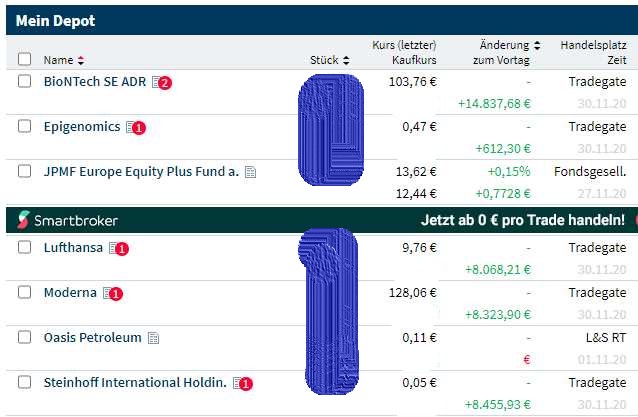Open the Epigenomics stock details link
Image resolution: width=638 pixels, height=417 pixels.
coord(82,127)
